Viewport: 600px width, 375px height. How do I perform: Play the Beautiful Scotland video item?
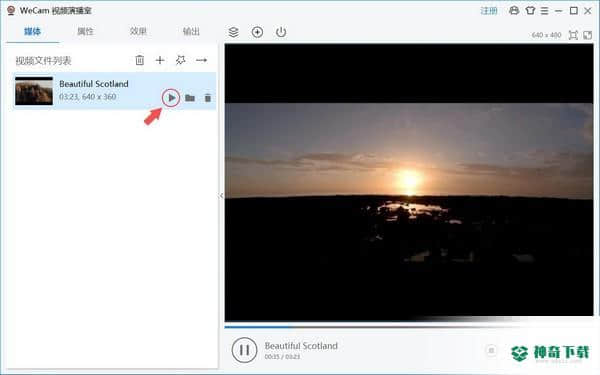[171, 98]
